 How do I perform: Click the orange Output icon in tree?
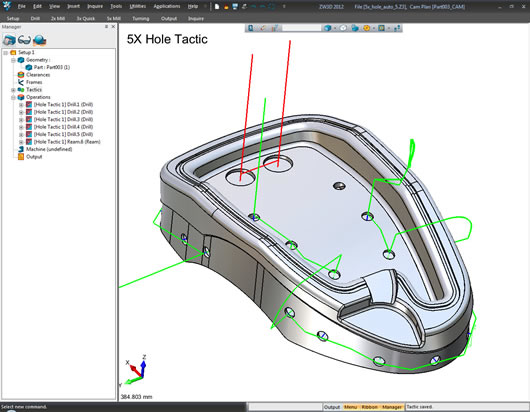click(x=21, y=156)
